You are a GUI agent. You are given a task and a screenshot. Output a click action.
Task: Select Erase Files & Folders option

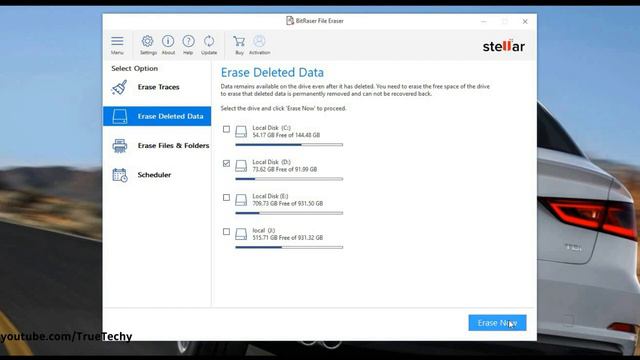point(157,146)
